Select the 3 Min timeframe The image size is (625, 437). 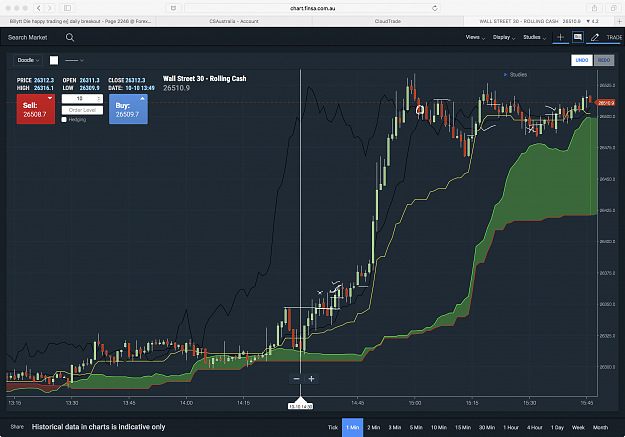pos(395,427)
